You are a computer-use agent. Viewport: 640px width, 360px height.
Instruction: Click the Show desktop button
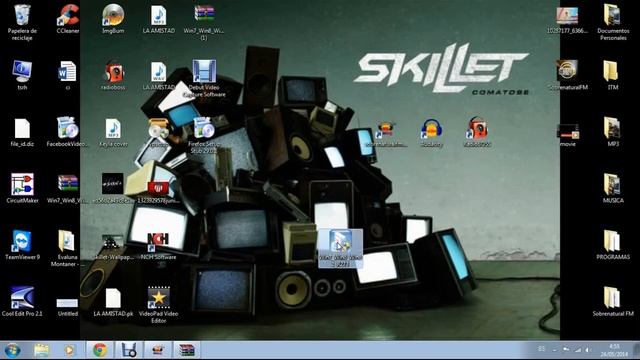pos(636,350)
